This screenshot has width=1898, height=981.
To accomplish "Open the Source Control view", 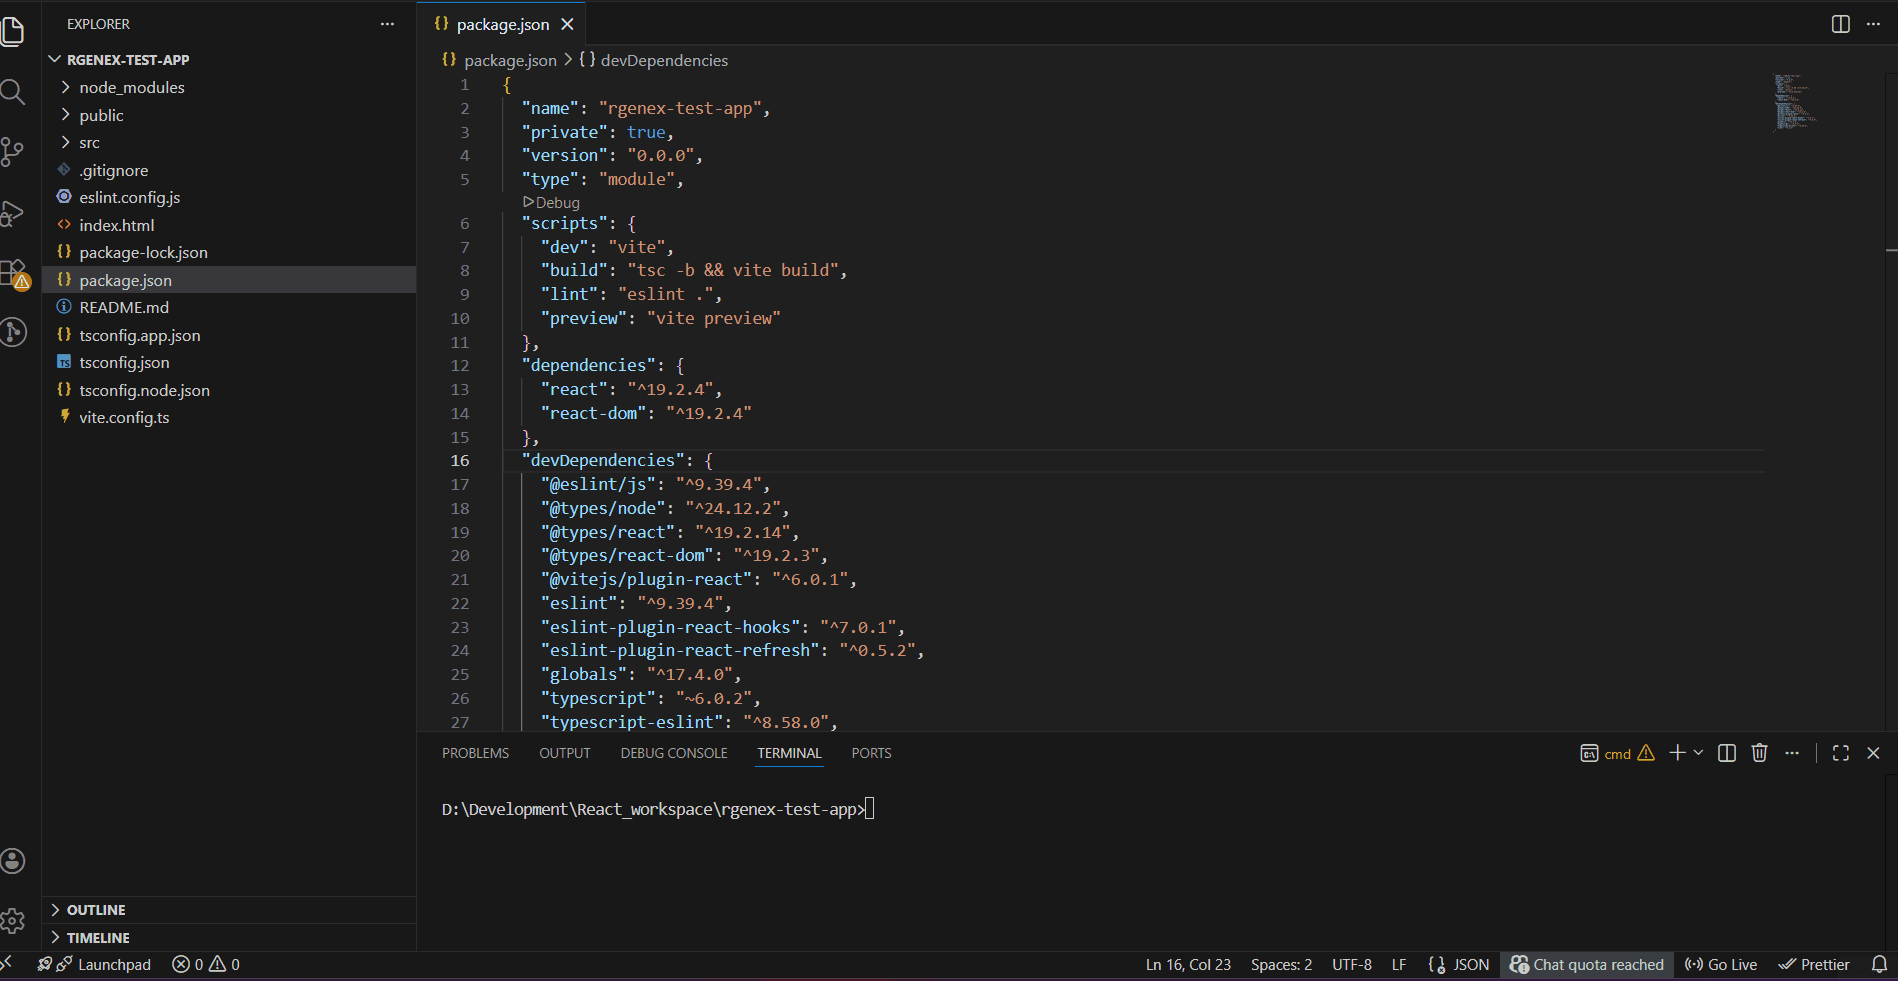I will 13,152.
